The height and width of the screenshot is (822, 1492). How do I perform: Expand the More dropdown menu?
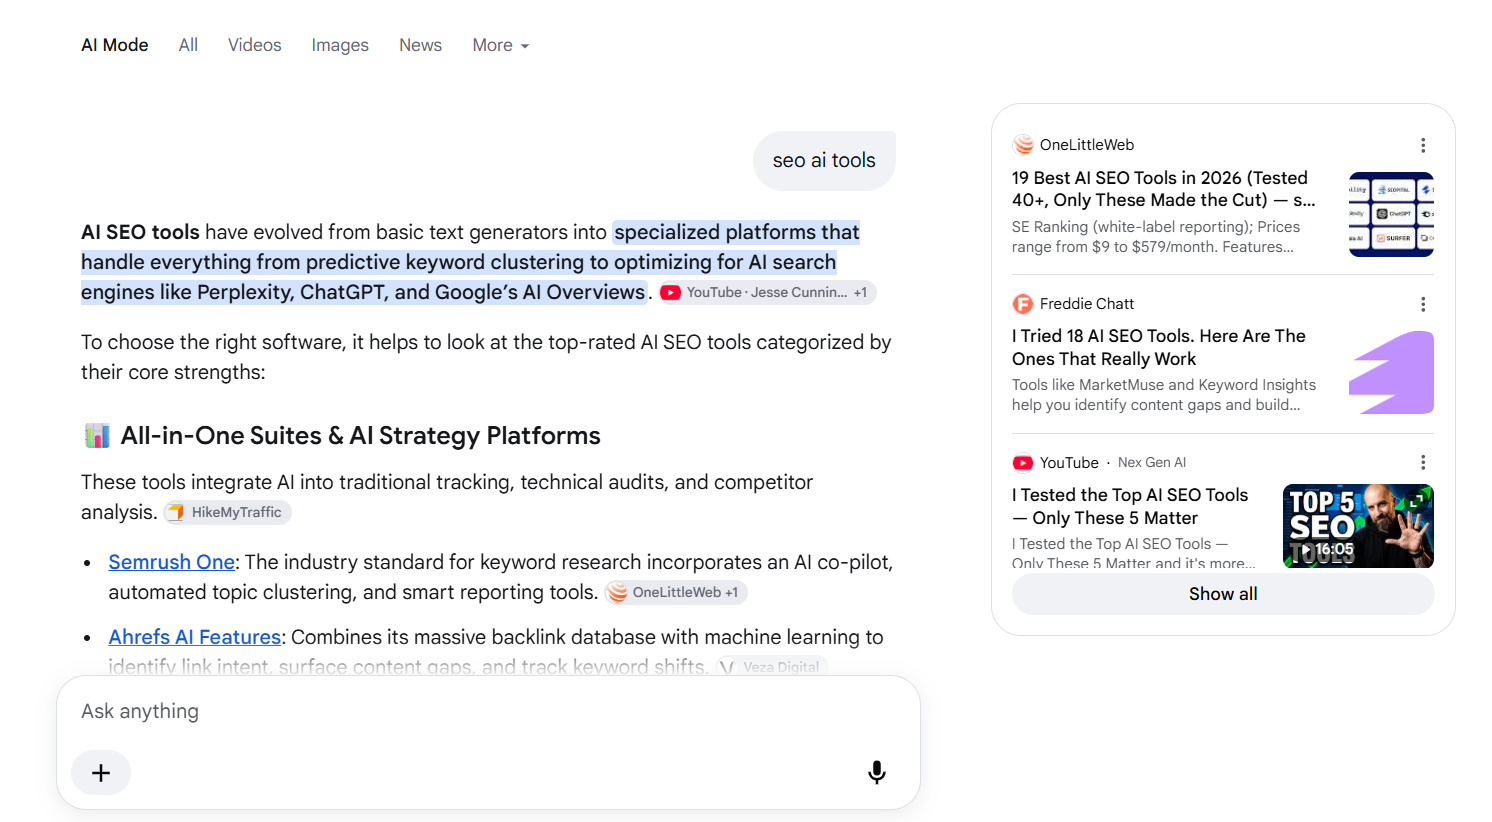(x=501, y=45)
